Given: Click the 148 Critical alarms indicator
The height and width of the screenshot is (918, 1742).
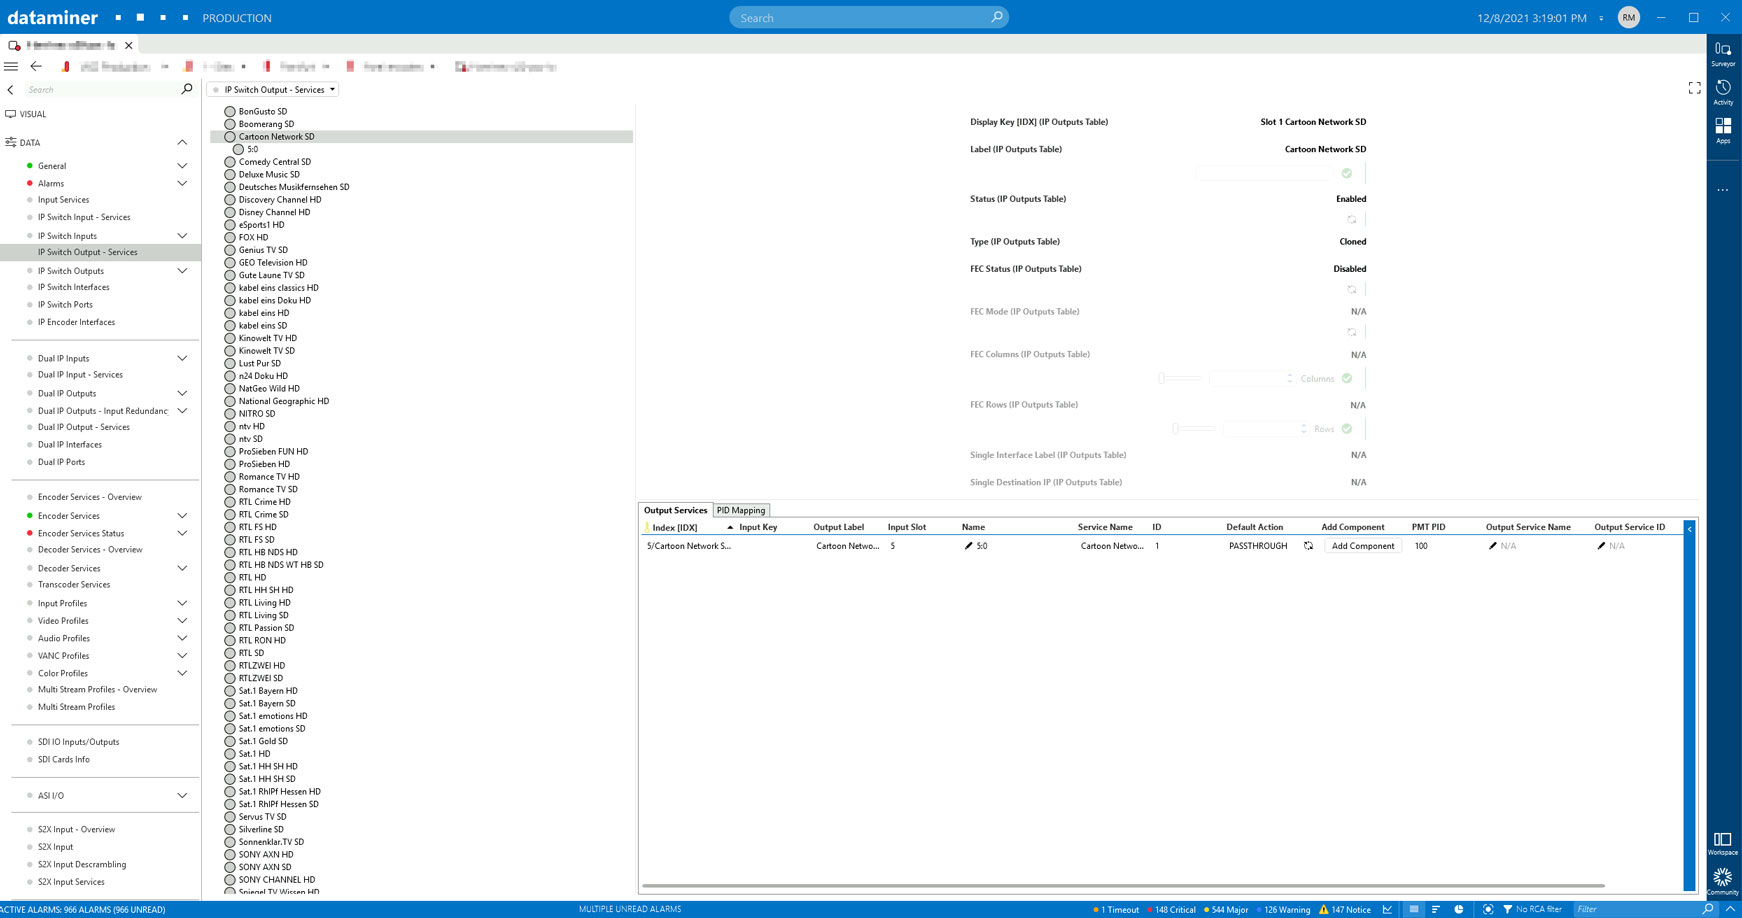Looking at the screenshot, I should (x=1171, y=910).
